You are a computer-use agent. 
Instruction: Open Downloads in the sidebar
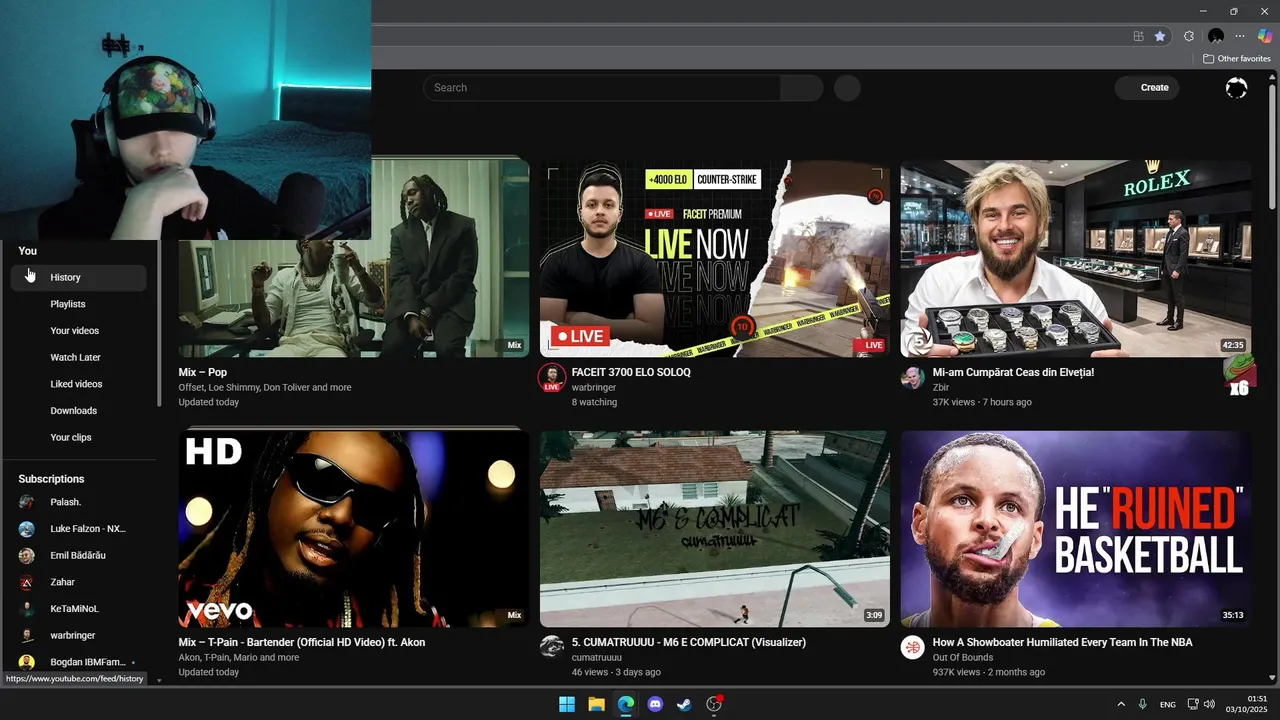pyautogui.click(x=79, y=411)
